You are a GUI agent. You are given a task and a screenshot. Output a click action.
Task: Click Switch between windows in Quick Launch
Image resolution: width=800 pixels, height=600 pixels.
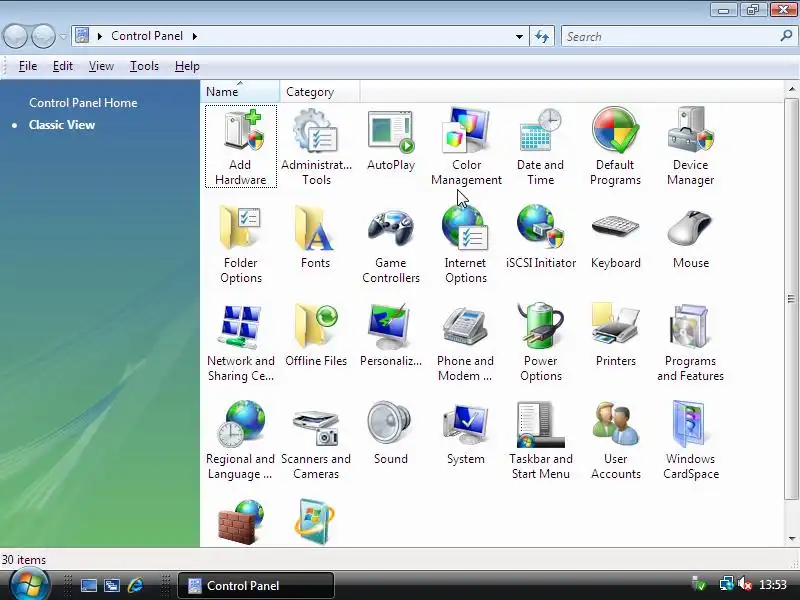tap(112, 585)
